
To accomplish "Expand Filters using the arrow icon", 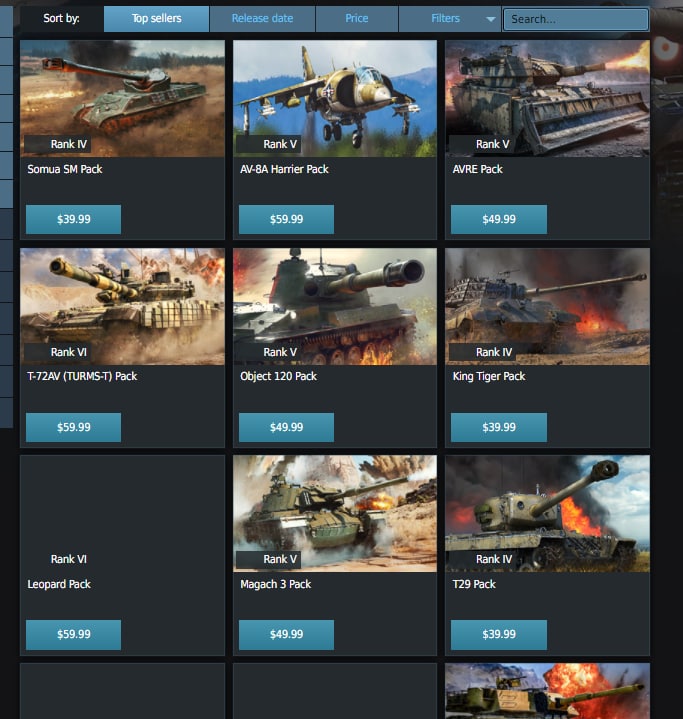I will 490,19.
